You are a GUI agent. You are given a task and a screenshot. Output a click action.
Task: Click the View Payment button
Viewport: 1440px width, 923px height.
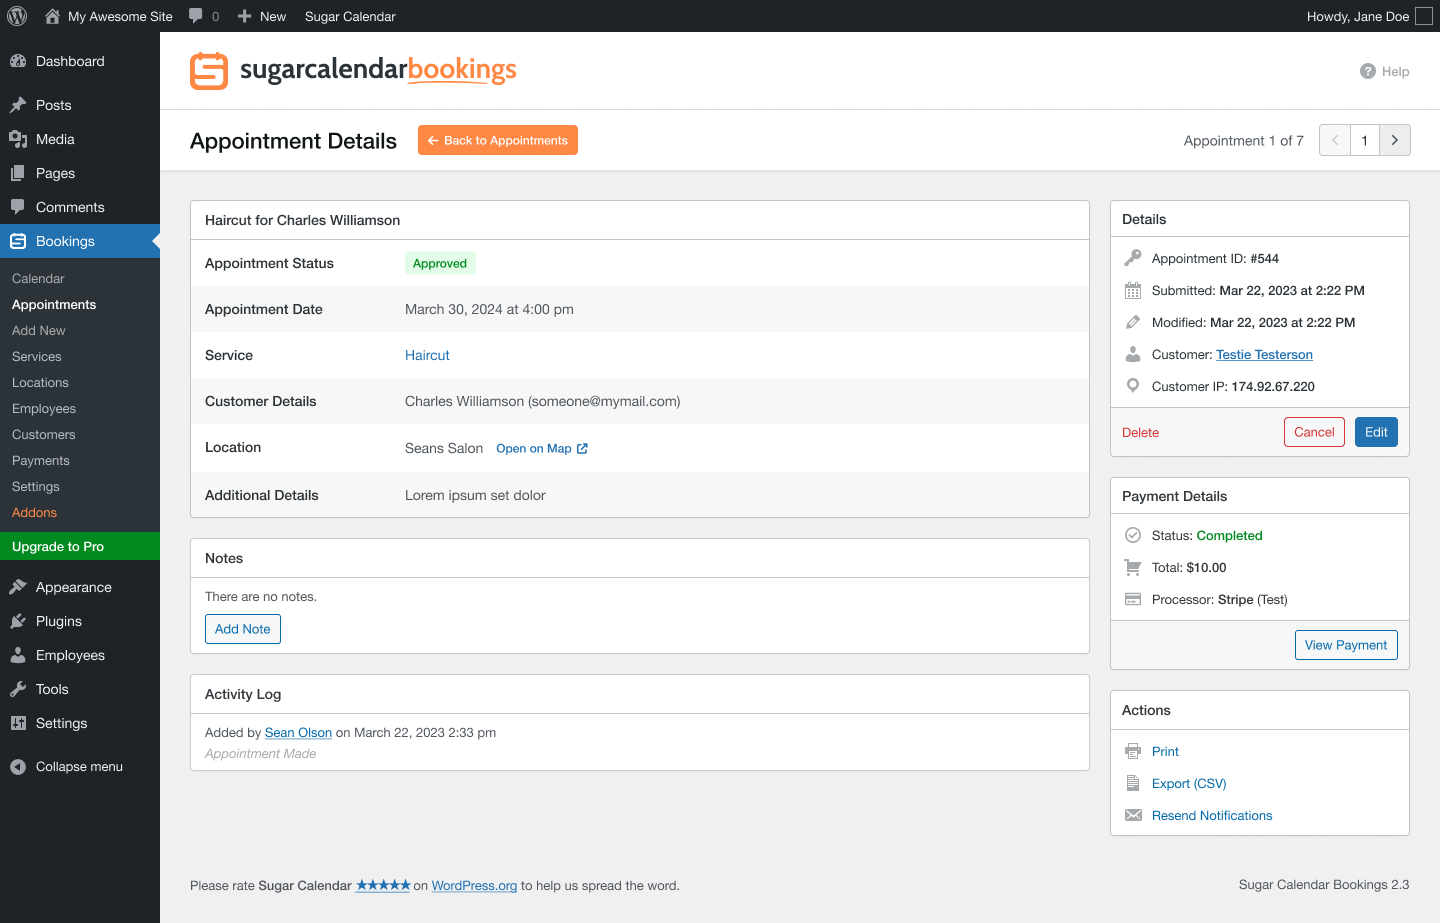point(1346,645)
